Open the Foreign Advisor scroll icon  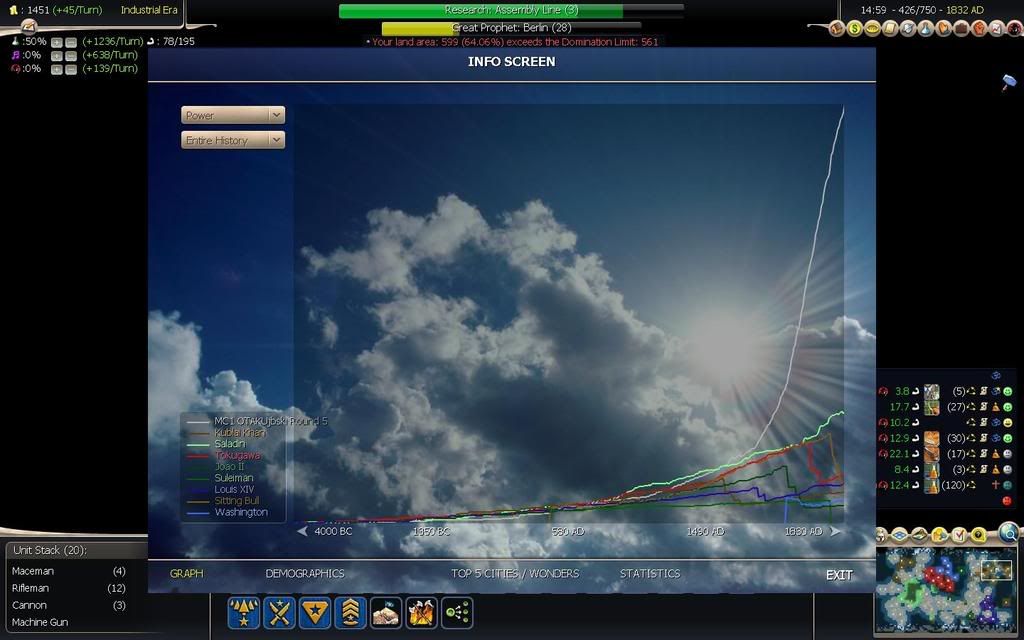[890, 29]
